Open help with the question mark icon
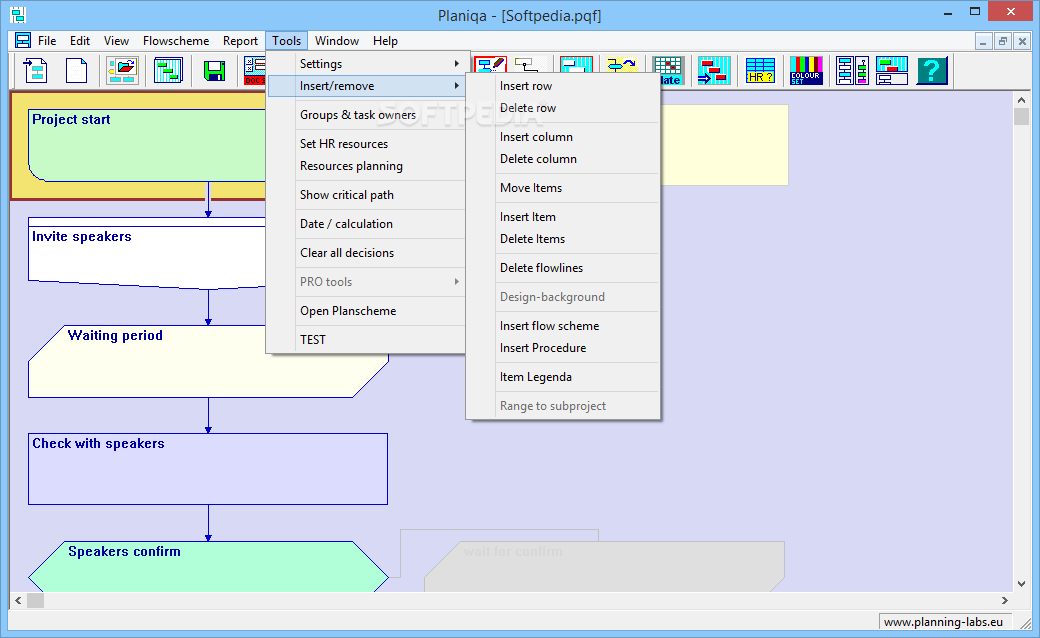The height and width of the screenshot is (638, 1040). [x=932, y=70]
